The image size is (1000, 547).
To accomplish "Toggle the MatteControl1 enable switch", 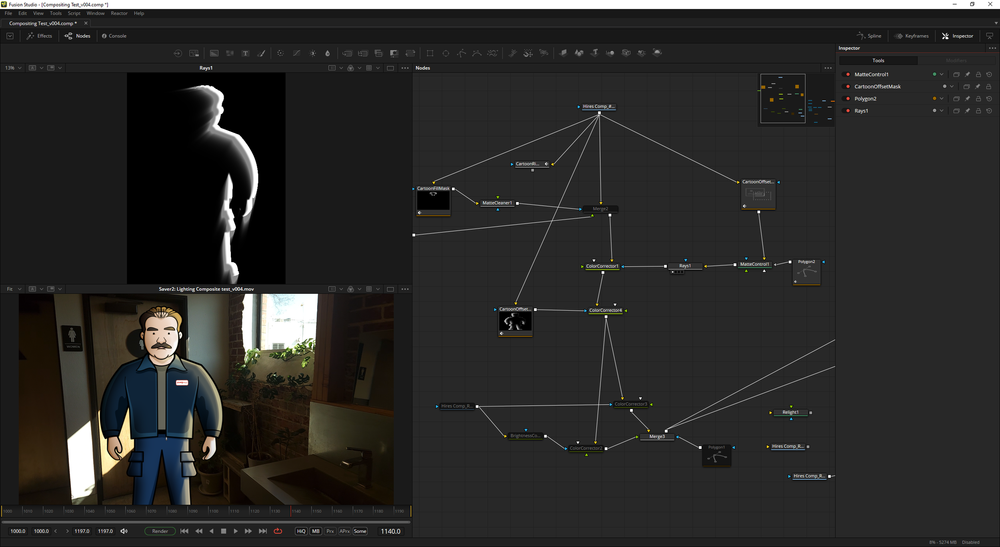I will click(848, 75).
